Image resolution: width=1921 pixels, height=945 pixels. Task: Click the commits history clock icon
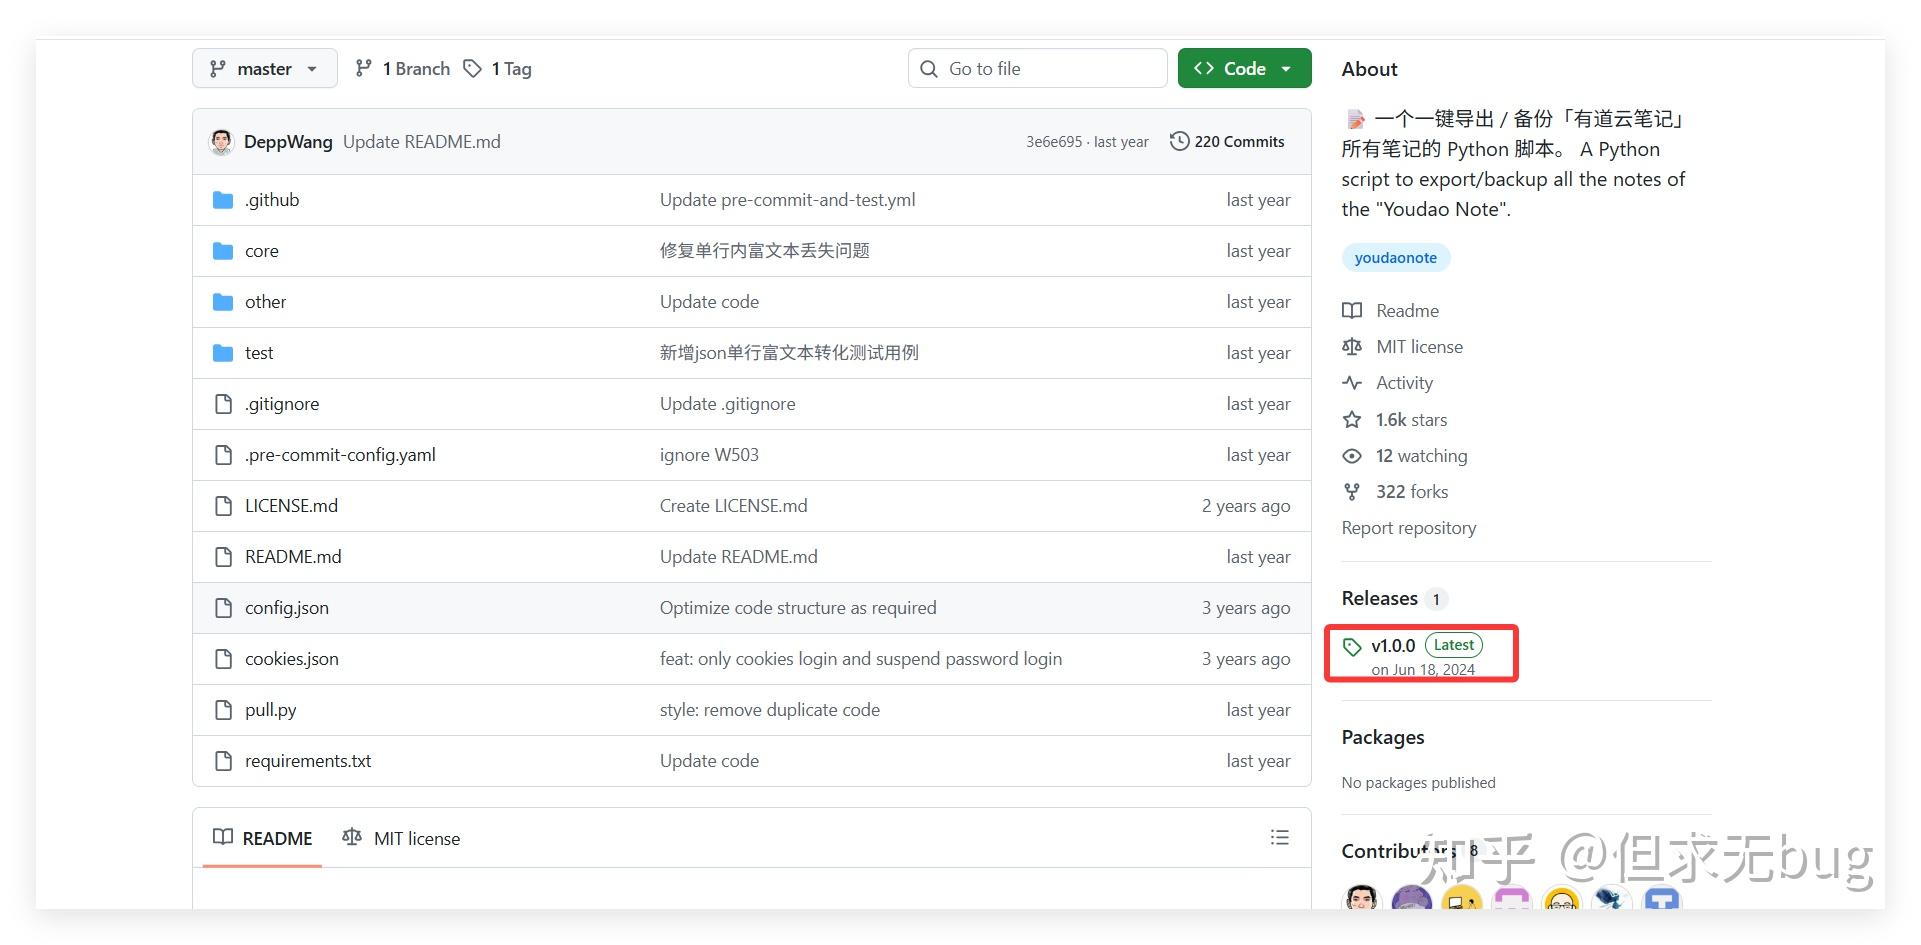tap(1179, 141)
